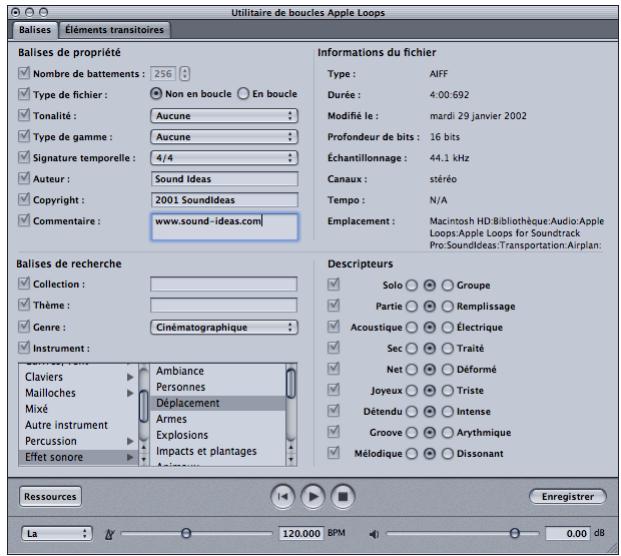Viewport: 621px width, 556px height.
Task: Click the dB volume value field
Action: pyautogui.click(x=568, y=533)
